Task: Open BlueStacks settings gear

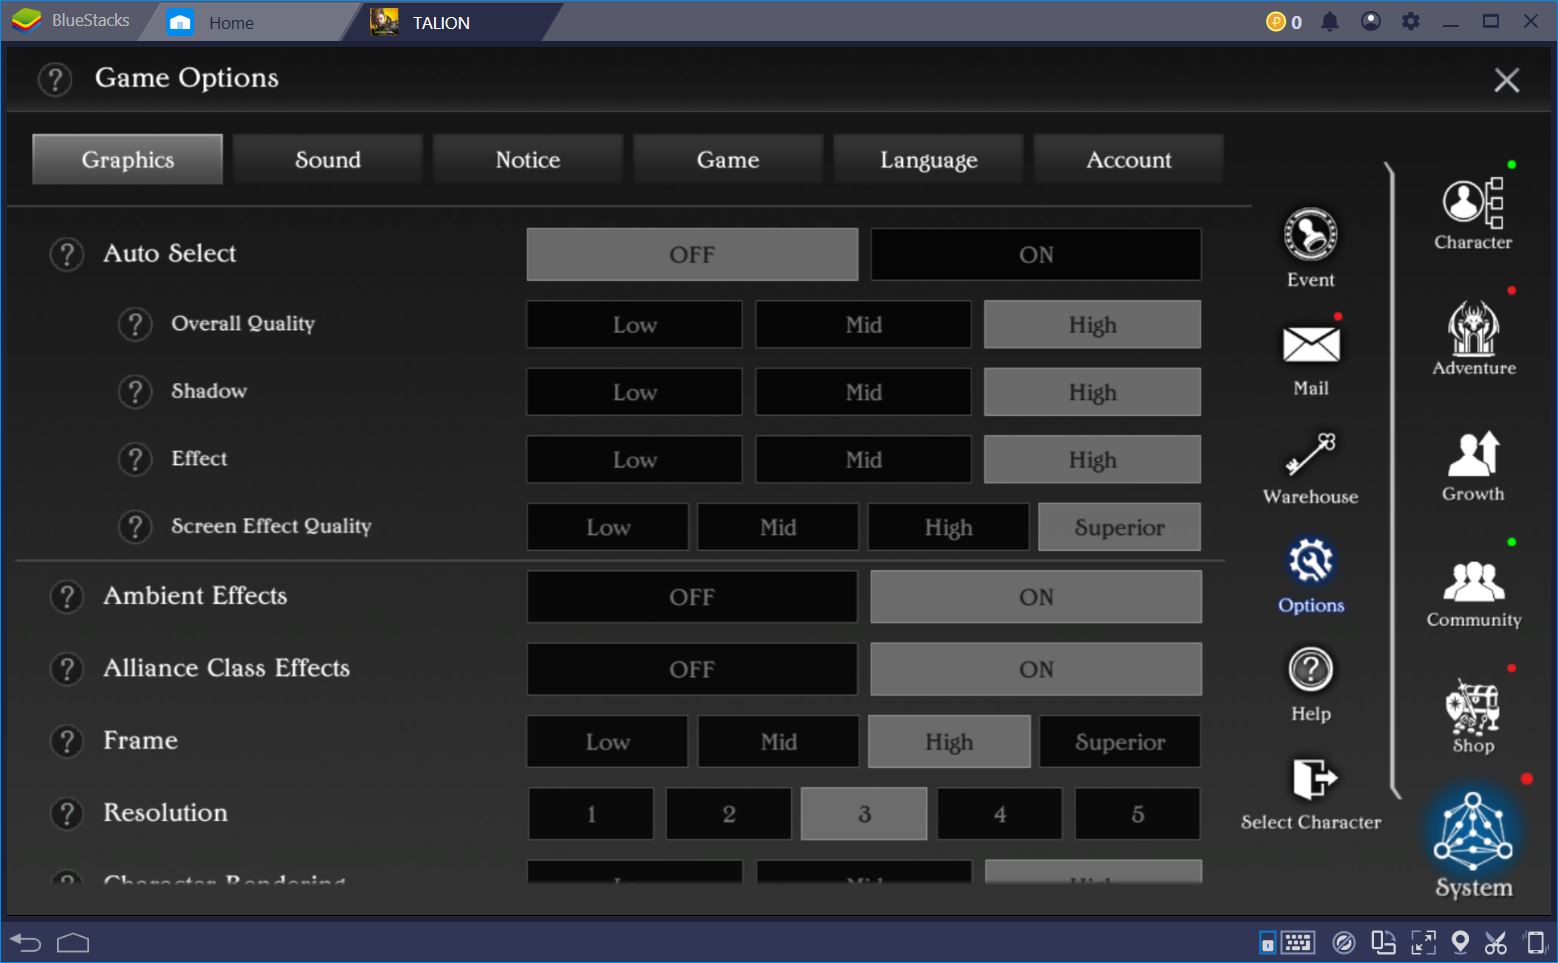Action: click(1410, 21)
